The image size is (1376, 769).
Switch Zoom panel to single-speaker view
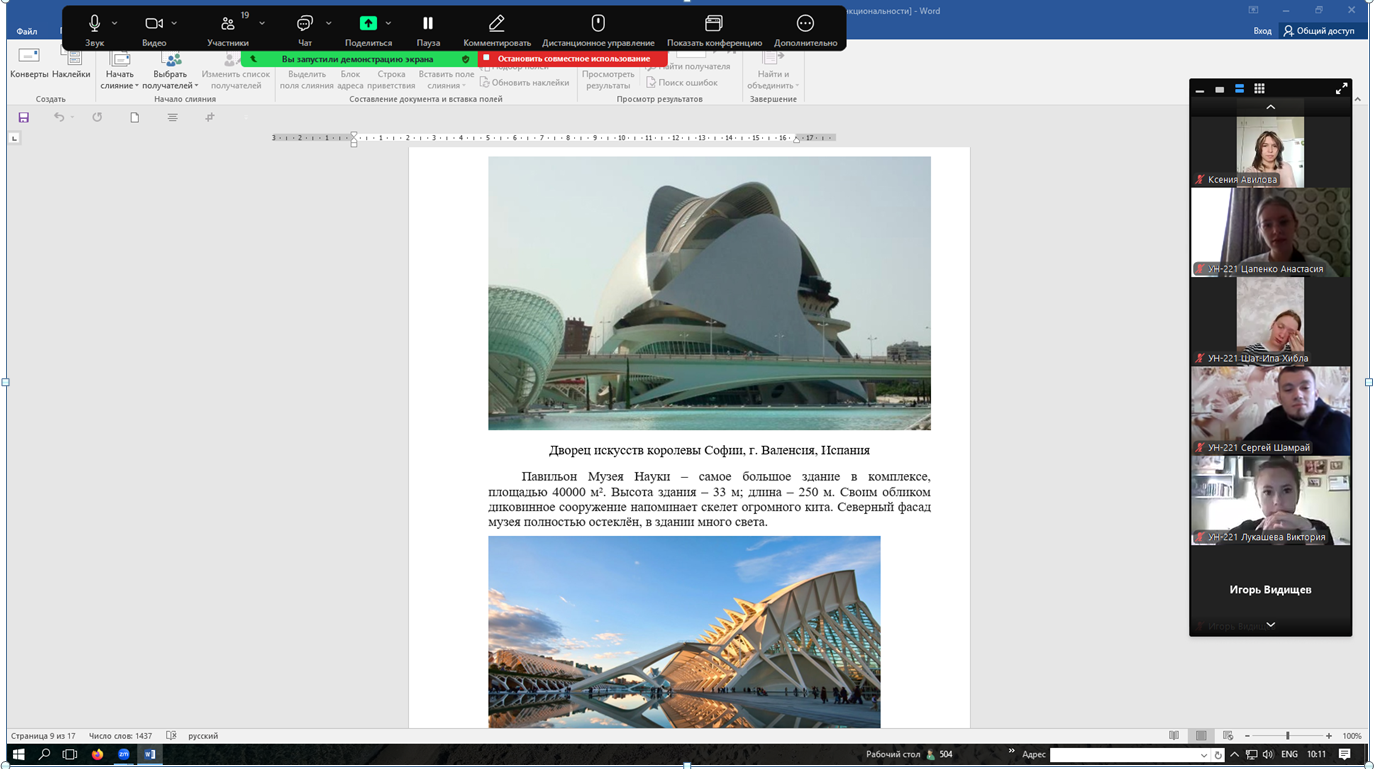tap(1220, 89)
